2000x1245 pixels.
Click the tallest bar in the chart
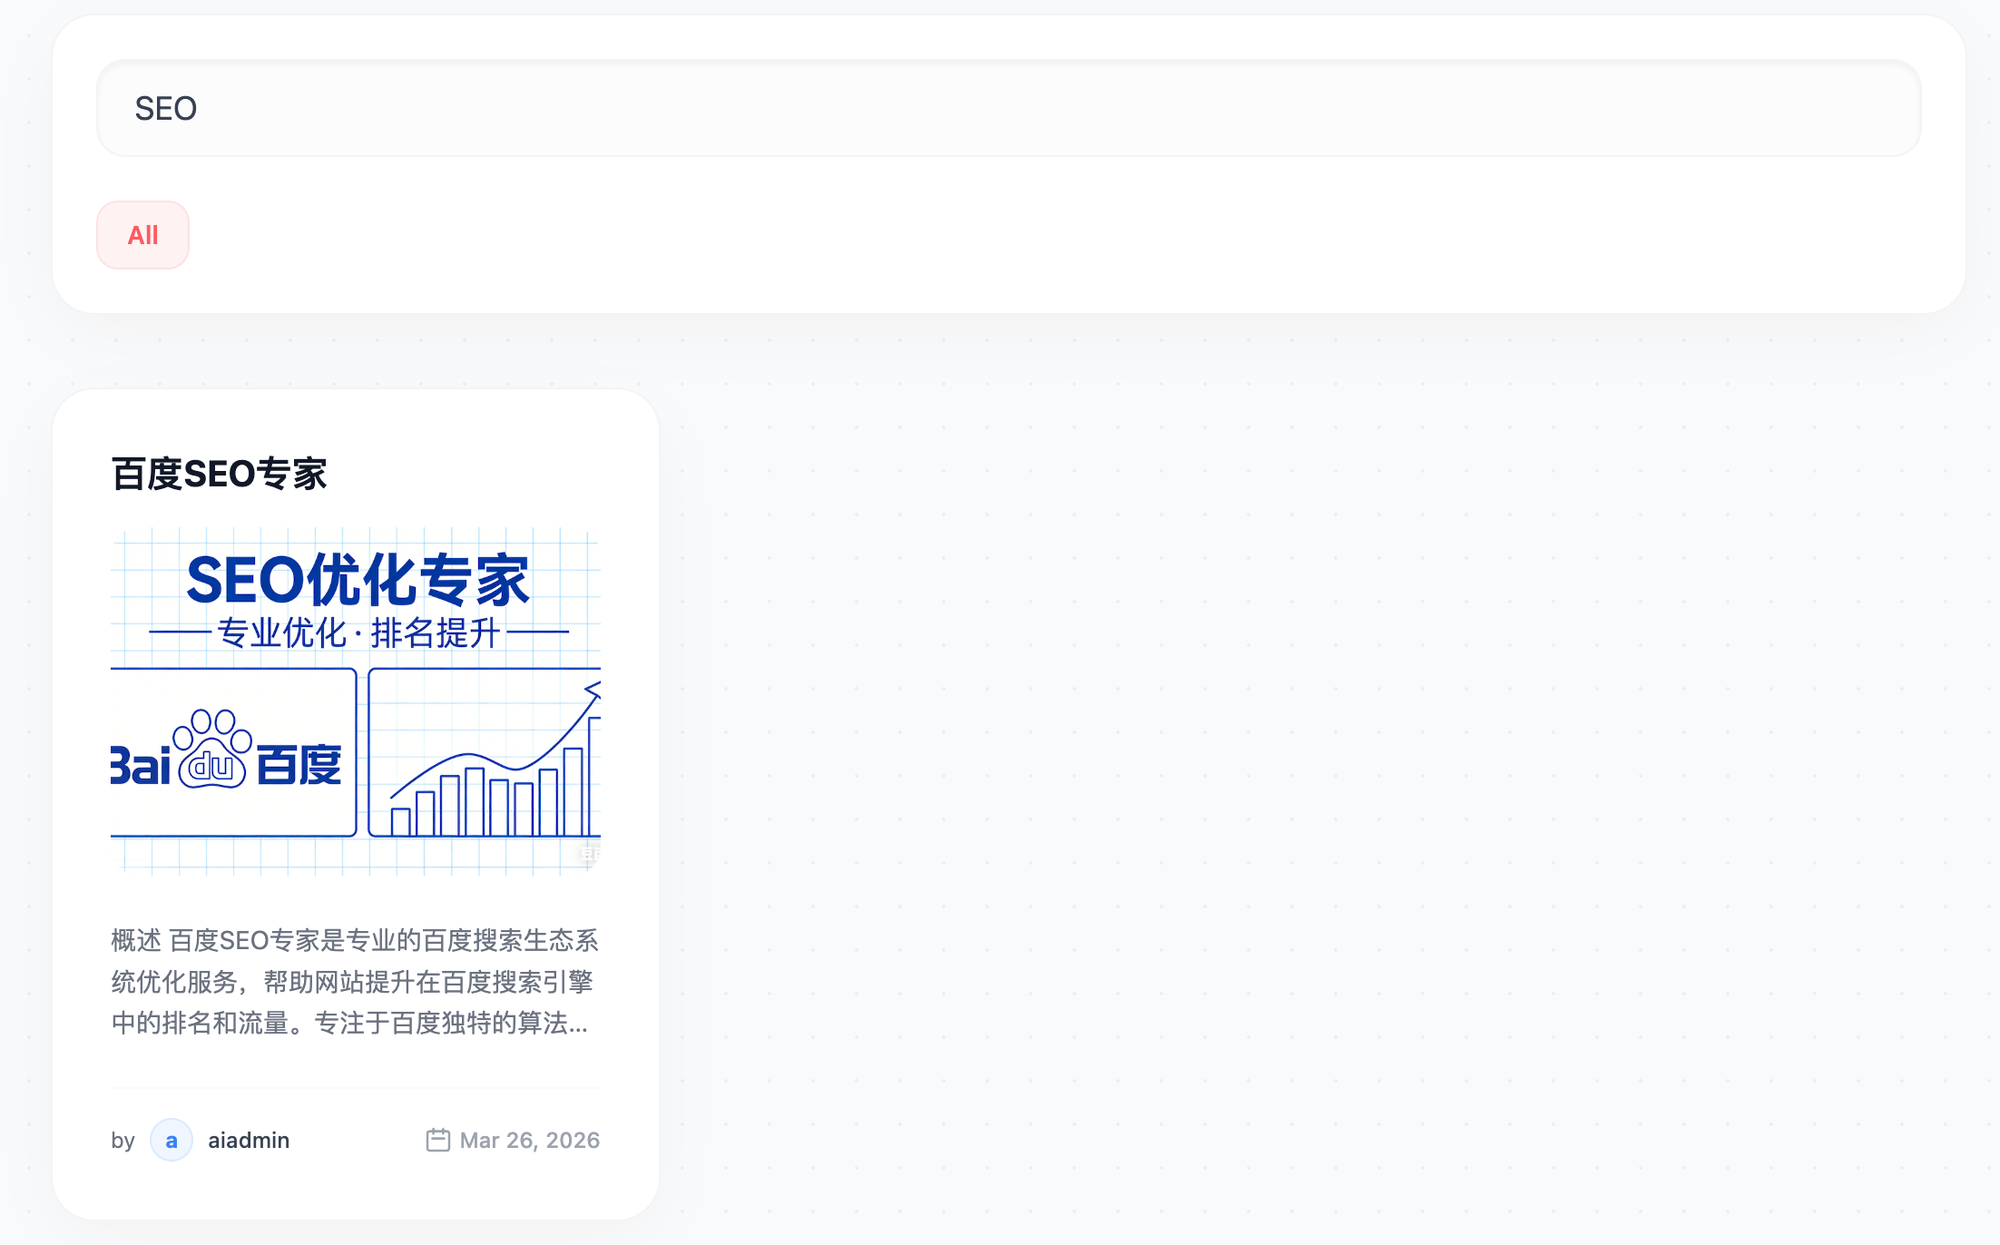(x=594, y=775)
